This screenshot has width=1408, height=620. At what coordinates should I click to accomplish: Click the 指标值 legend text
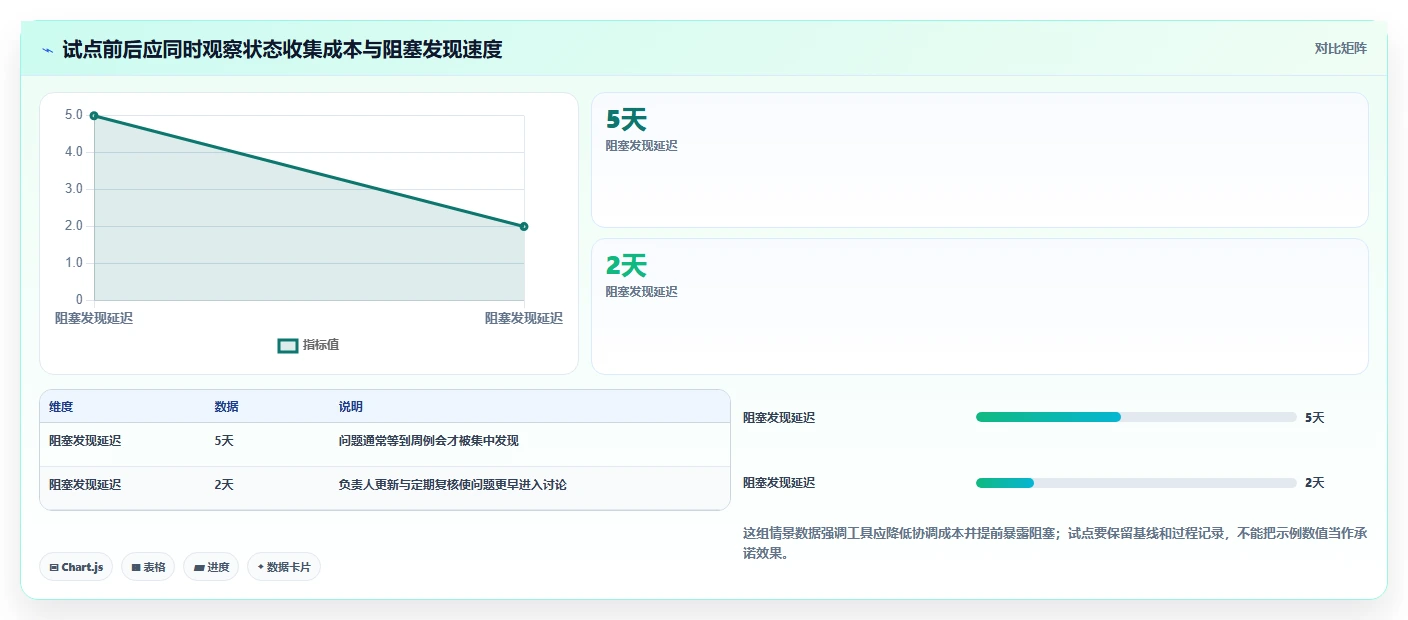point(321,345)
